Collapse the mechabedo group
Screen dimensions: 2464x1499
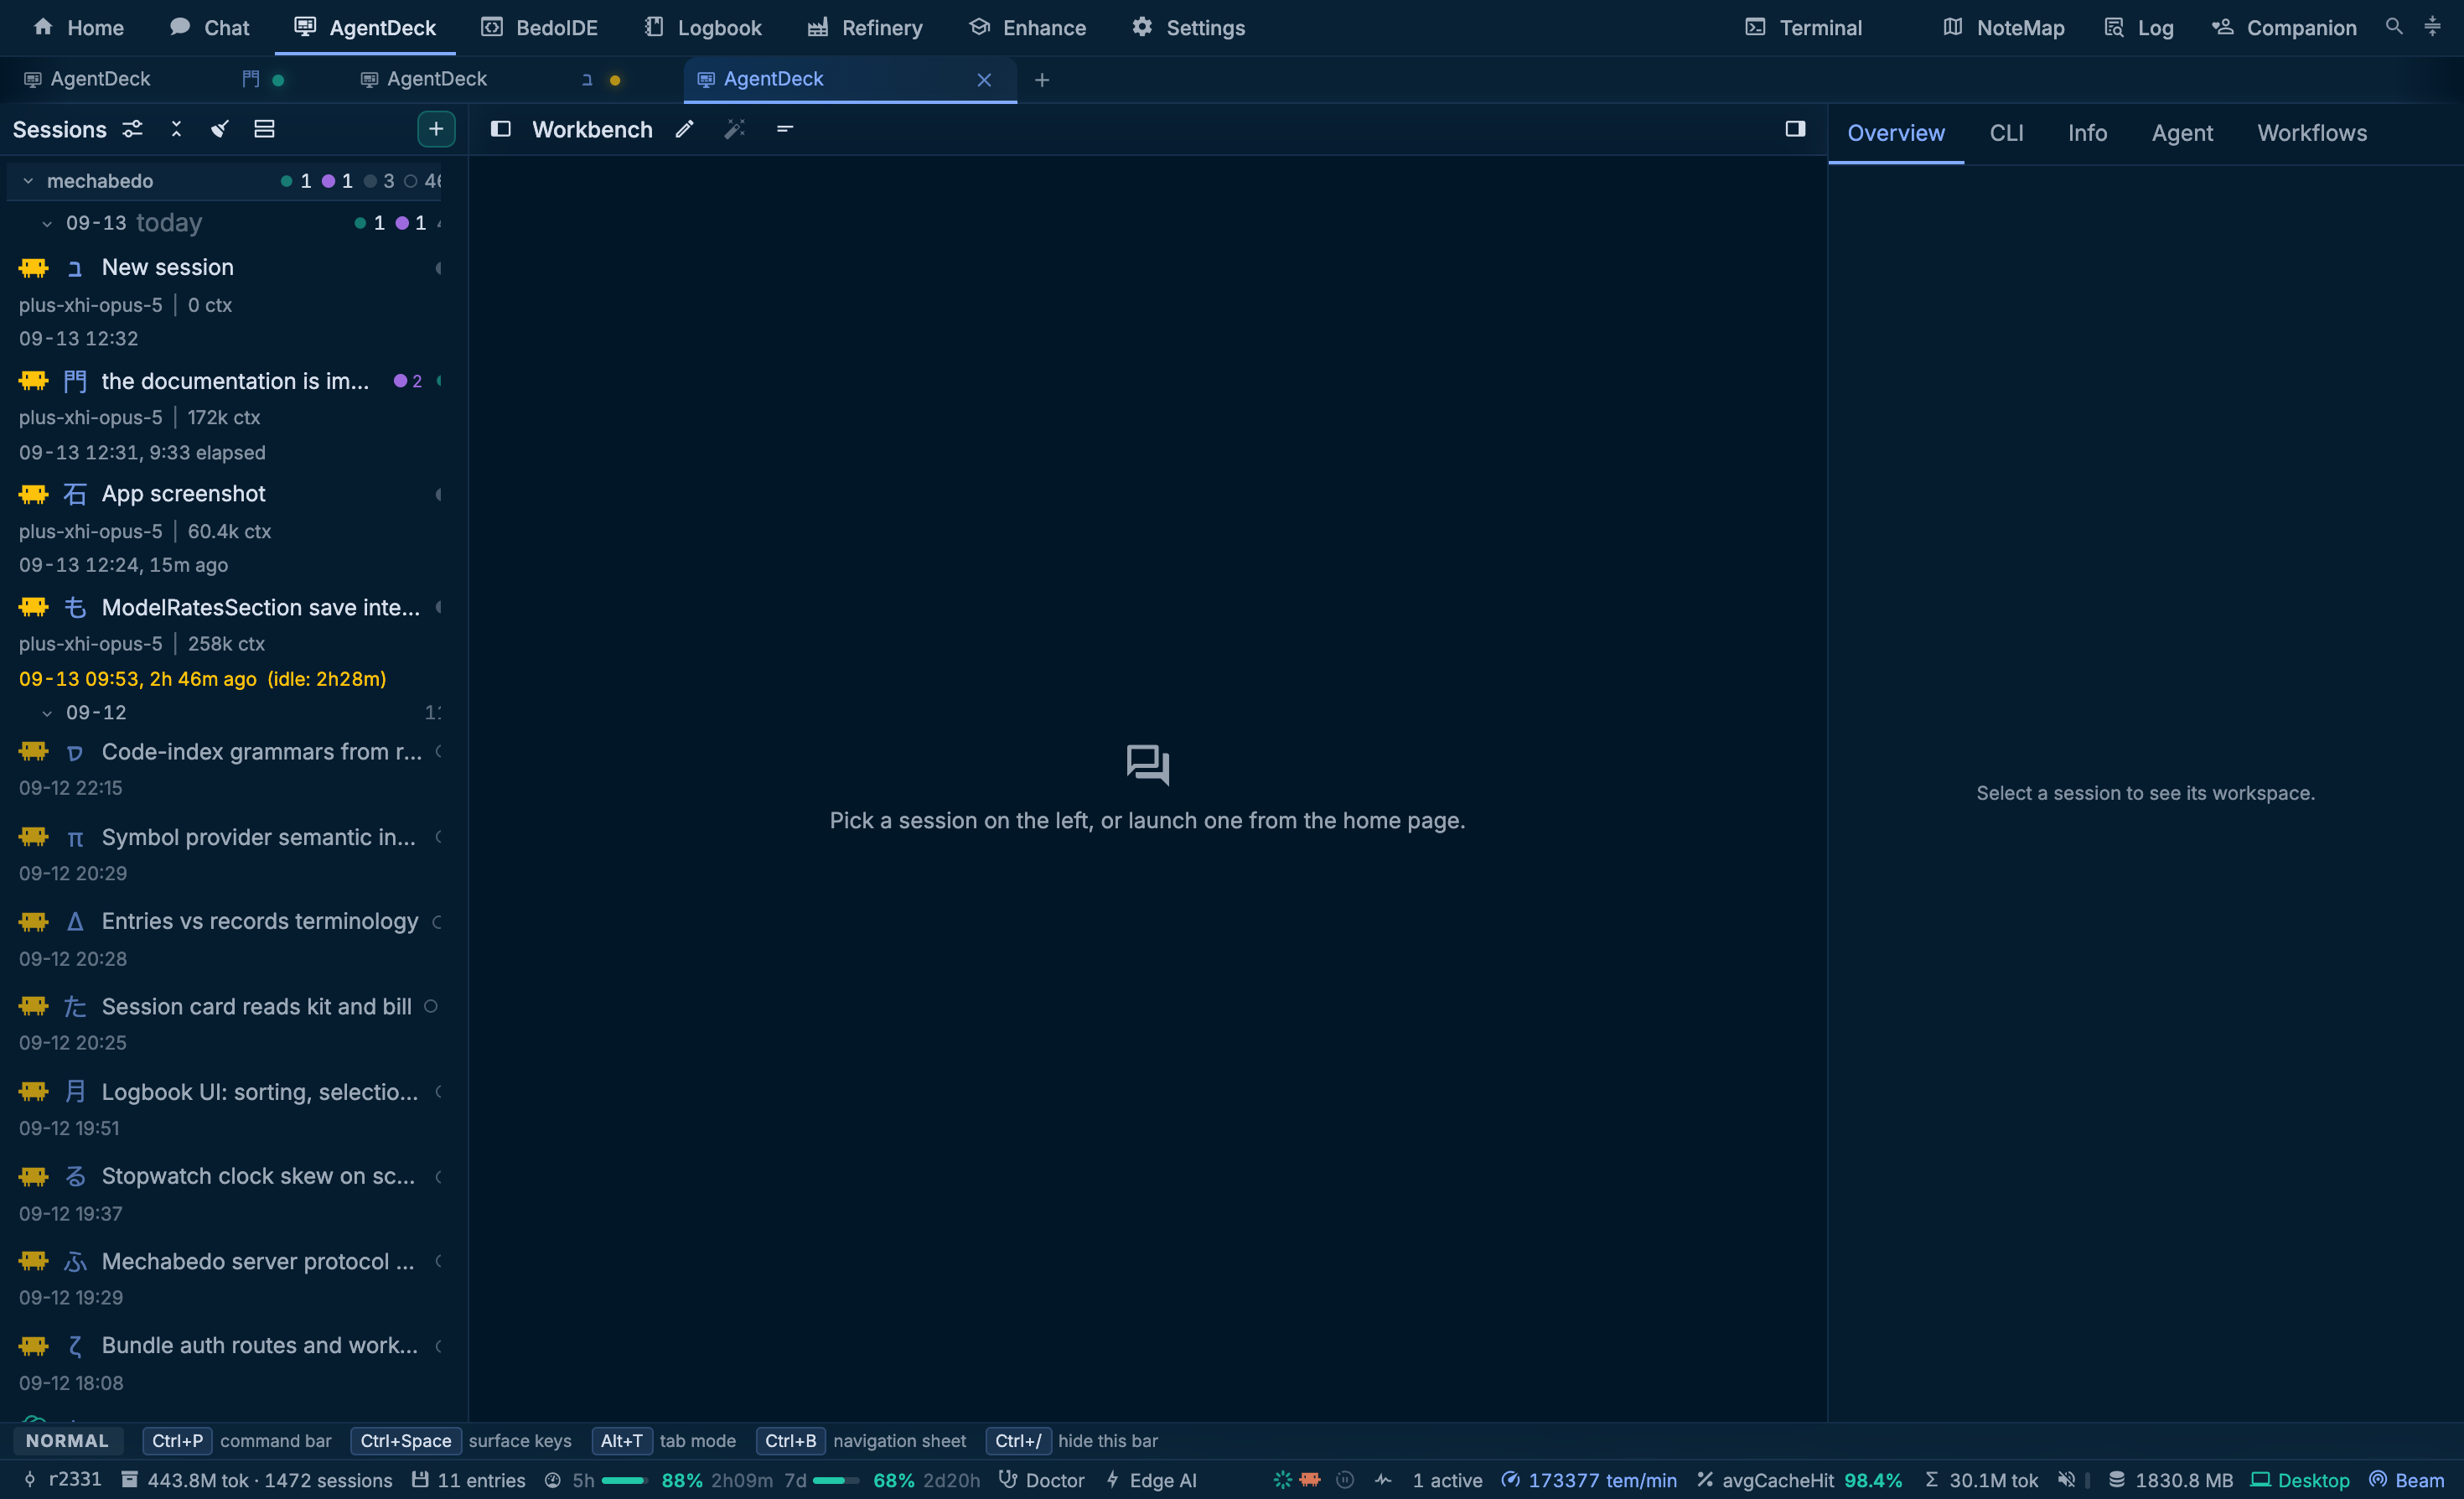click(28, 181)
